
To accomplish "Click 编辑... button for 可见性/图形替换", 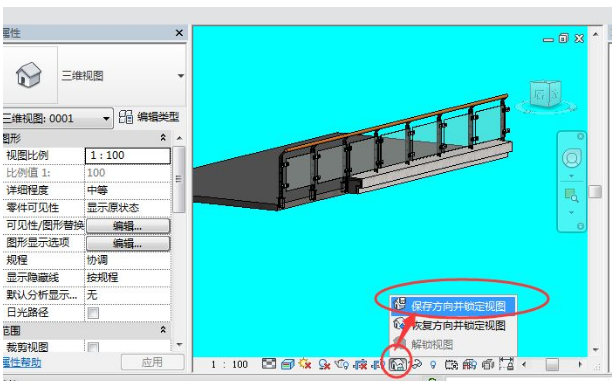I will (x=128, y=226).
